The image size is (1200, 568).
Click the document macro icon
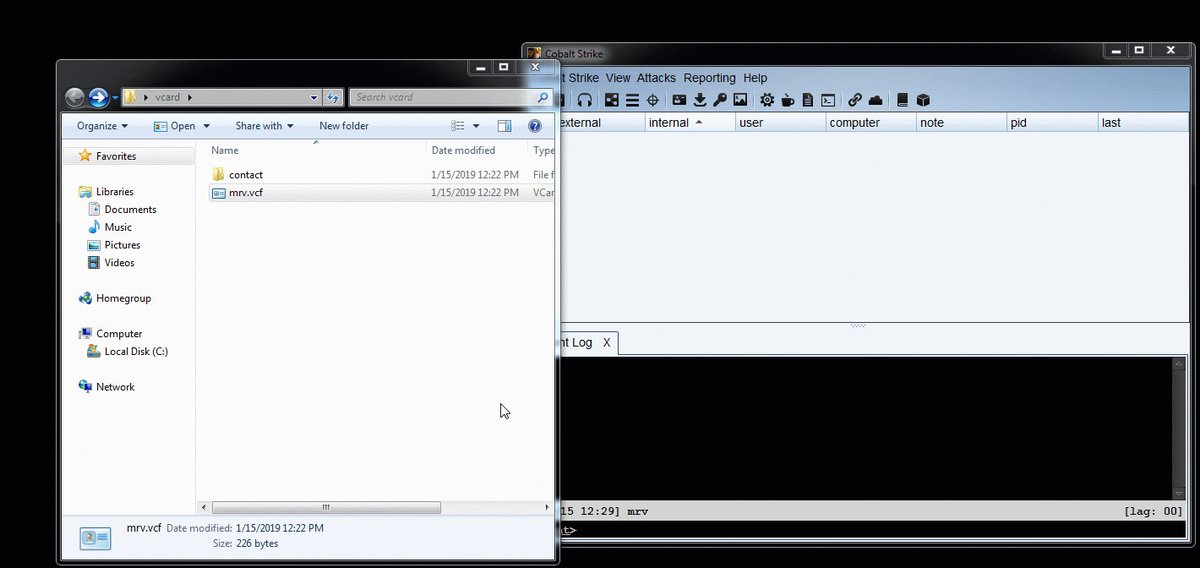point(808,100)
